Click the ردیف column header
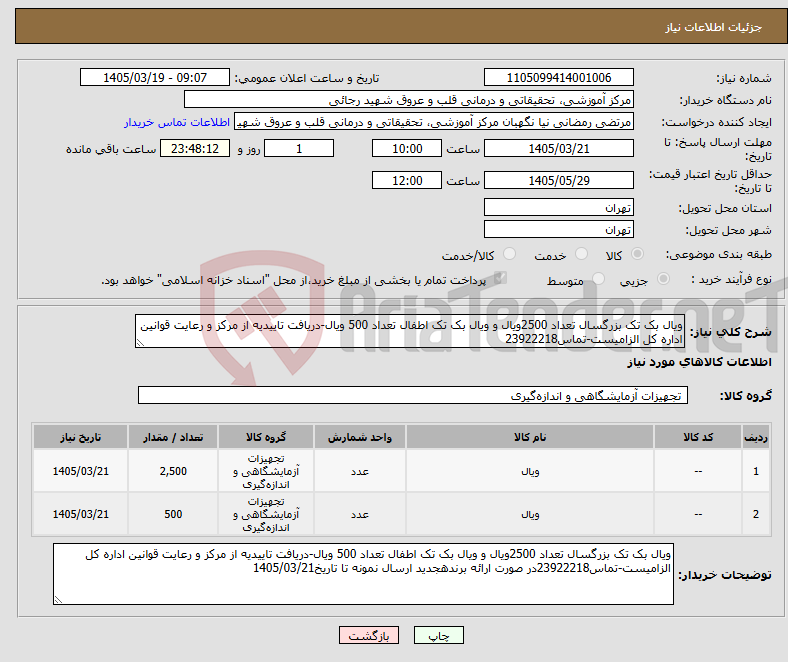The width and height of the screenshot is (788, 662). click(x=756, y=437)
